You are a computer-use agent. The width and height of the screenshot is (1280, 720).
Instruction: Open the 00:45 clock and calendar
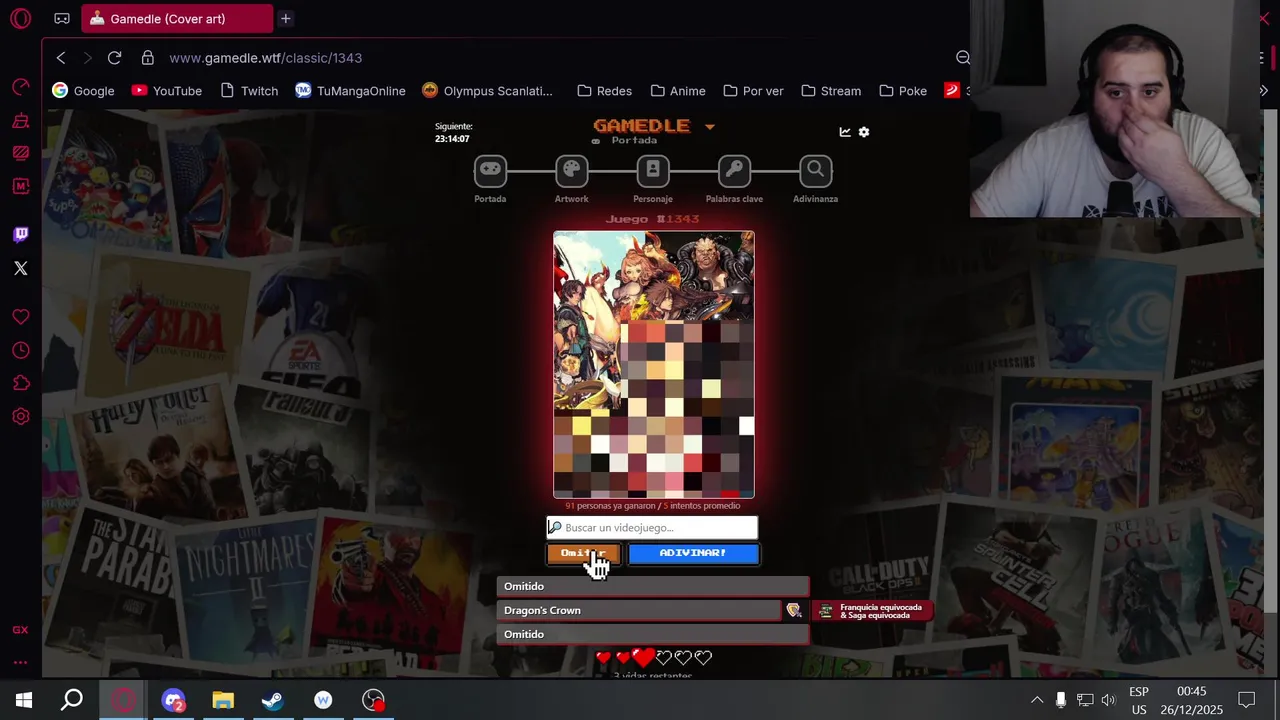point(1191,700)
